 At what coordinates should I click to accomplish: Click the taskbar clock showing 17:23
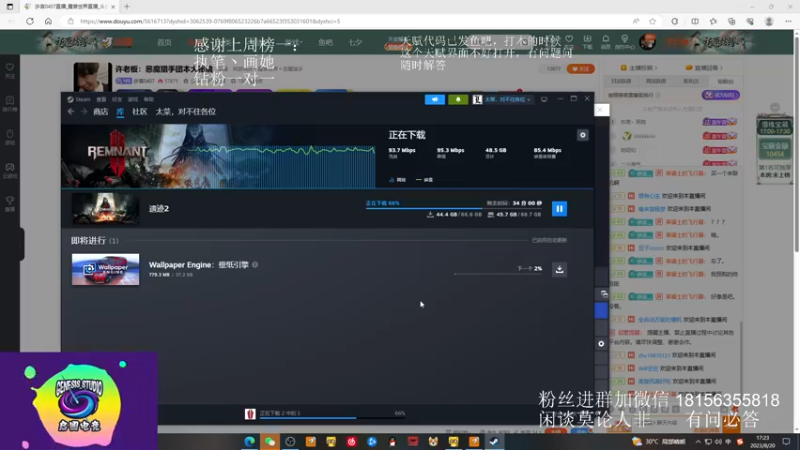pyautogui.click(x=763, y=441)
